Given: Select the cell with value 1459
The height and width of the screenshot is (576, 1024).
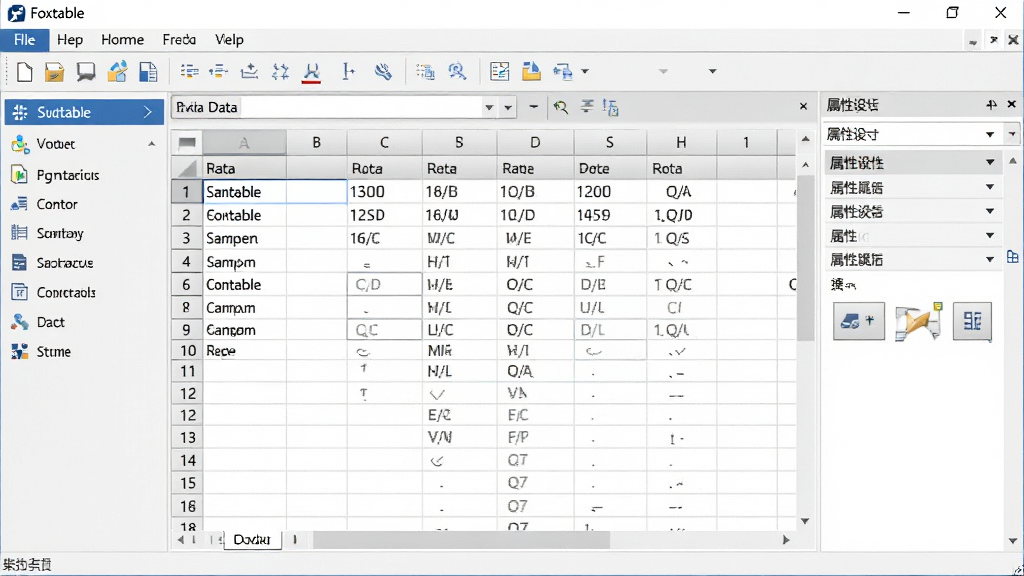Looking at the screenshot, I should tap(610, 215).
